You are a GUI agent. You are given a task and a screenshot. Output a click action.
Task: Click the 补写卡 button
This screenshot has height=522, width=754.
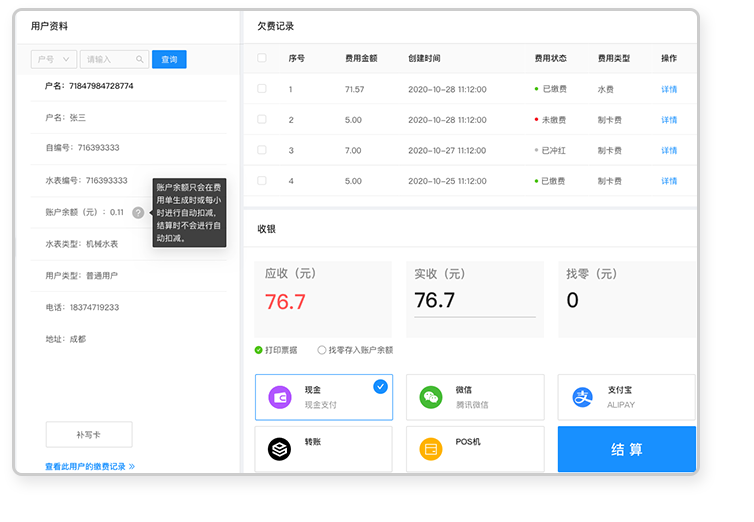pos(89,435)
